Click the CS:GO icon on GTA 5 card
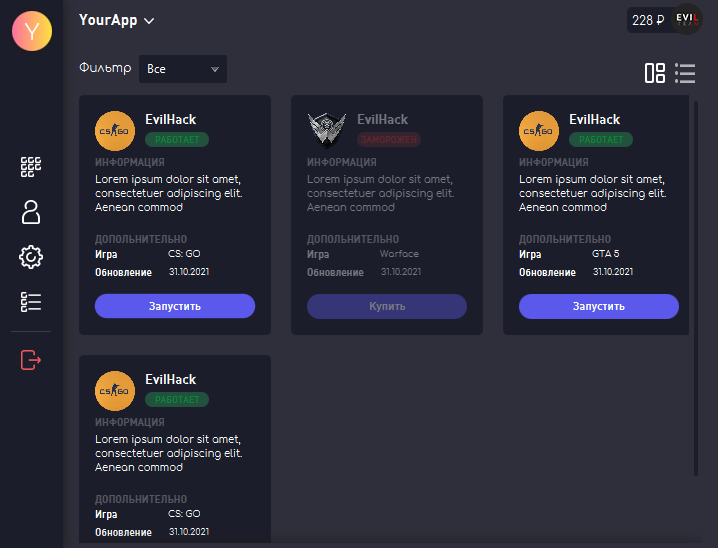The width and height of the screenshot is (718, 548). point(539,131)
